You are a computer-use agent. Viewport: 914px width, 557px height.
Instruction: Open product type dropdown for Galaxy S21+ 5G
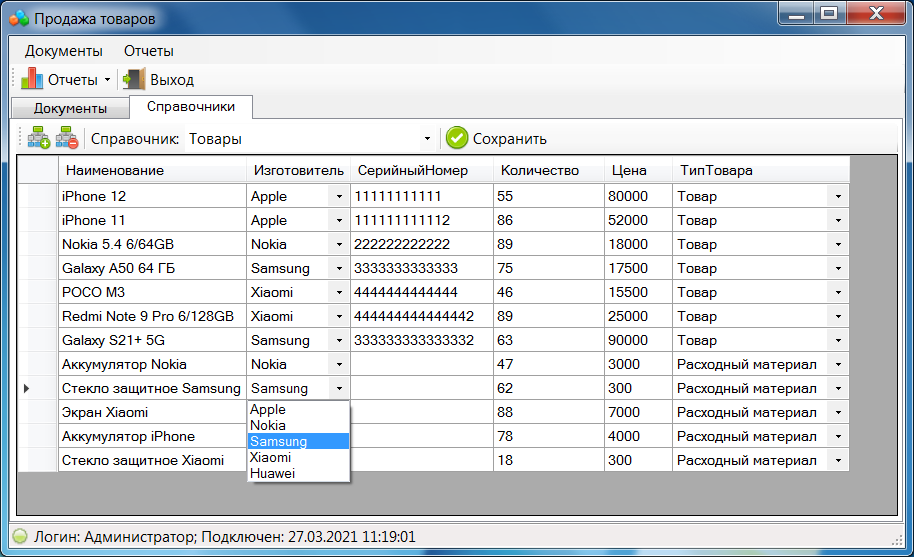838,340
